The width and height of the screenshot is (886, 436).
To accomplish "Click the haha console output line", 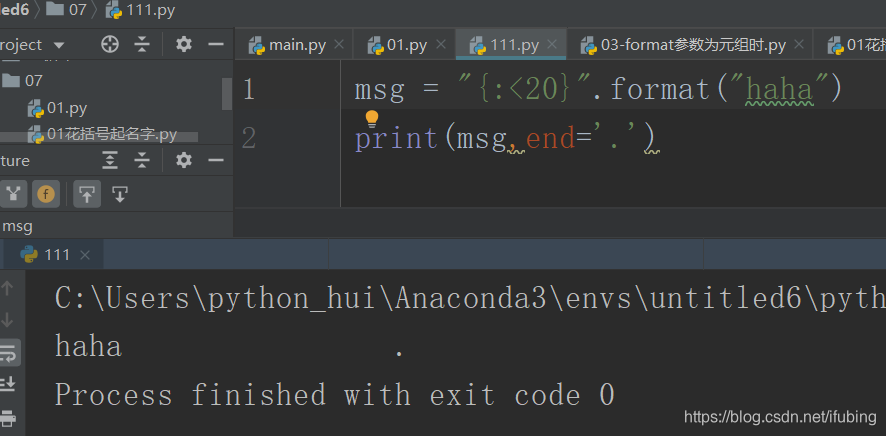I will click(230, 347).
